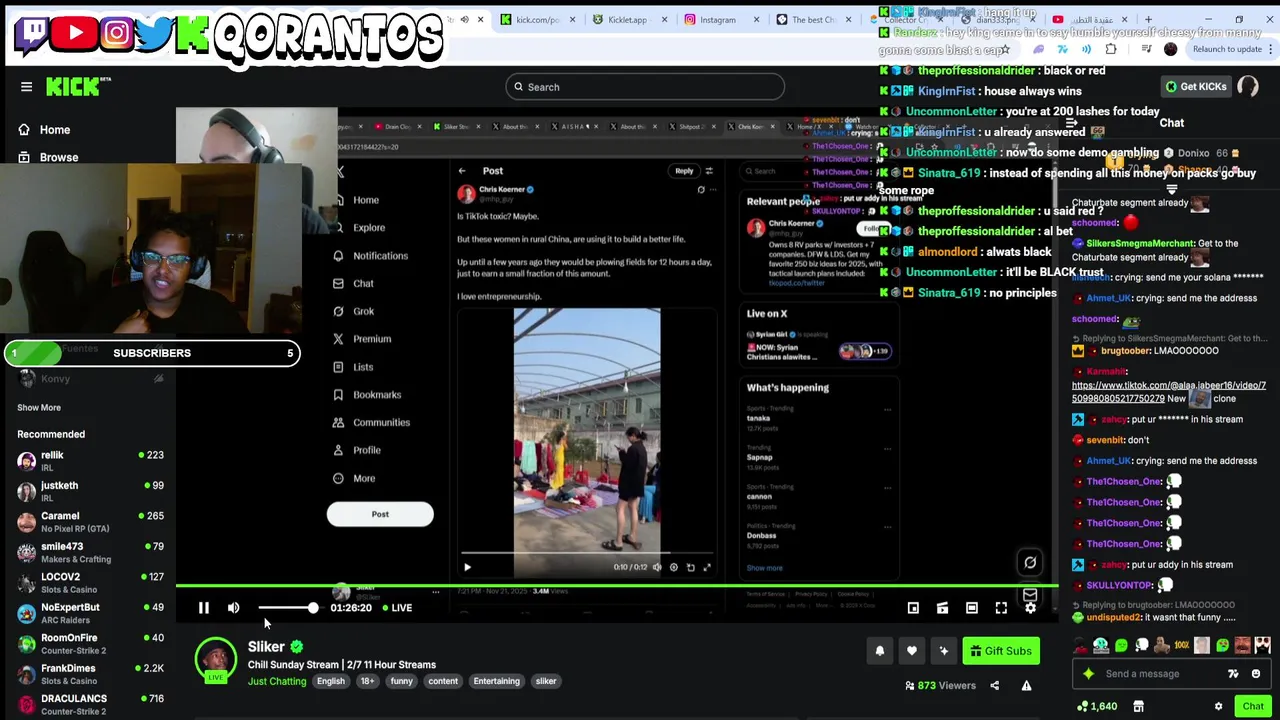Open the Kick hamburger menu
Image resolution: width=1280 pixels, height=720 pixels.
pyautogui.click(x=27, y=87)
